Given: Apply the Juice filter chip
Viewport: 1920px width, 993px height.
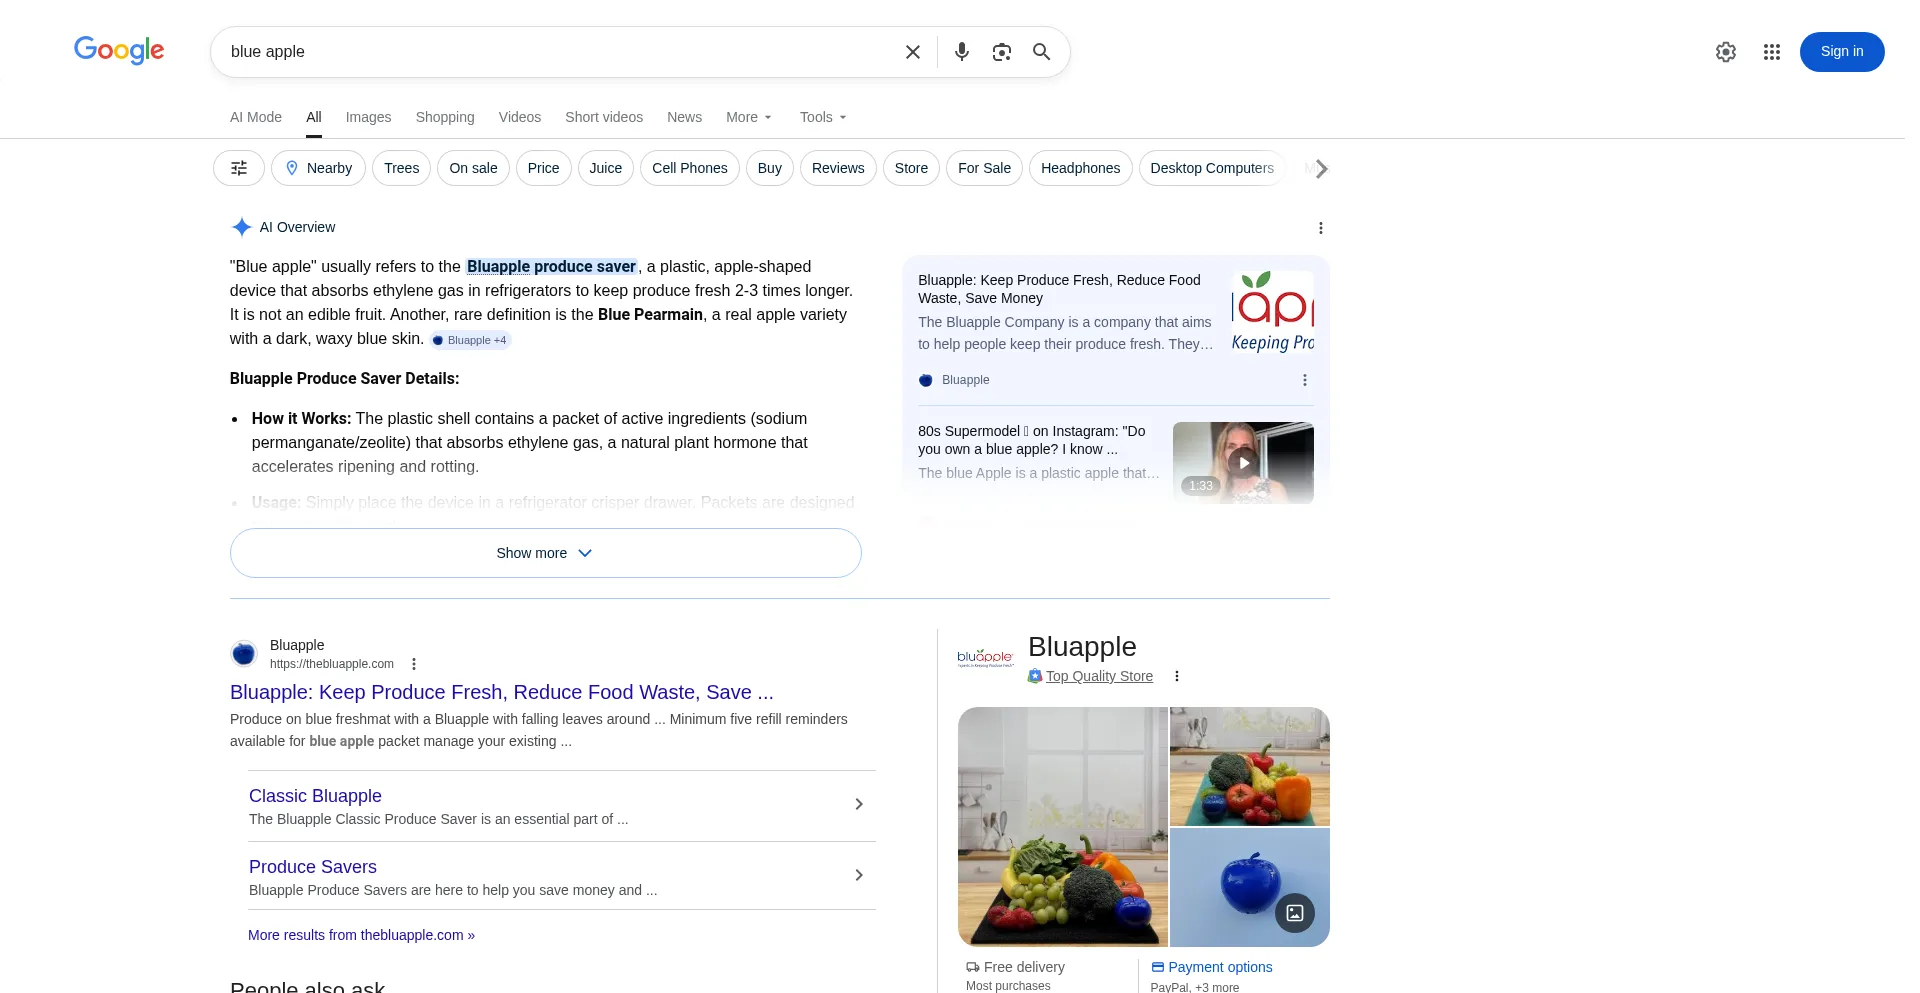Looking at the screenshot, I should coord(606,168).
